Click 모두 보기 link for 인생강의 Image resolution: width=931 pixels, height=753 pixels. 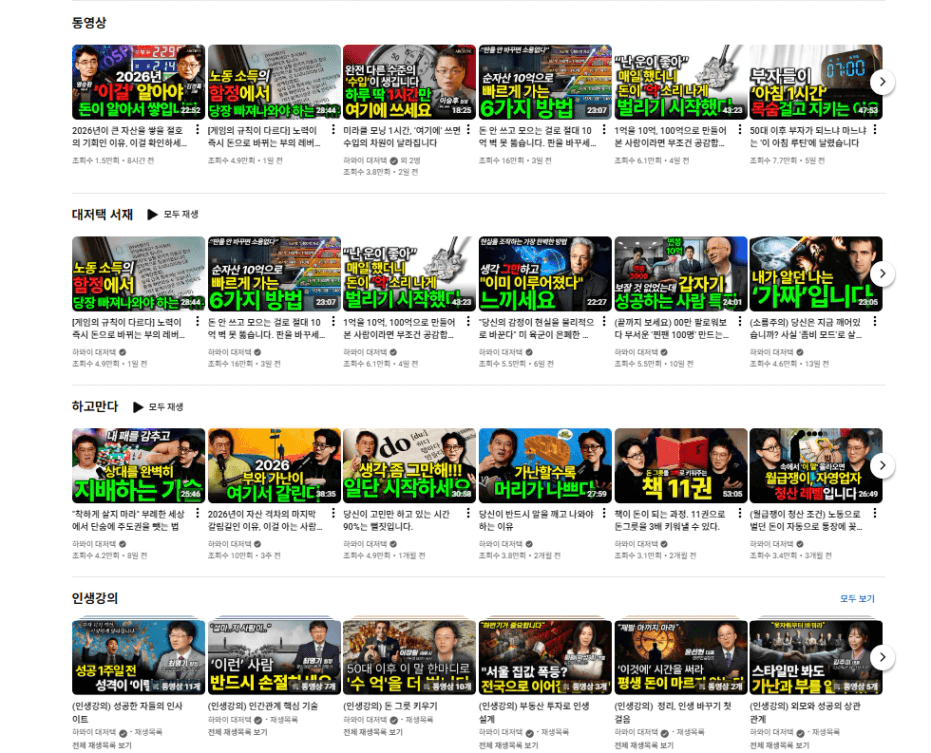(857, 599)
